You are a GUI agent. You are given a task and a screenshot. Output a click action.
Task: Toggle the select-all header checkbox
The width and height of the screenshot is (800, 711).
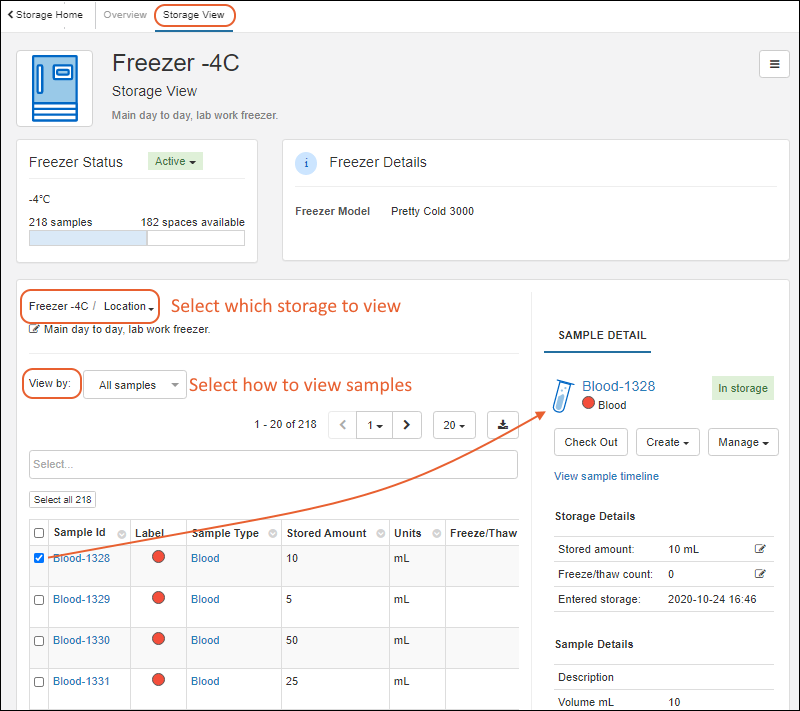39,533
